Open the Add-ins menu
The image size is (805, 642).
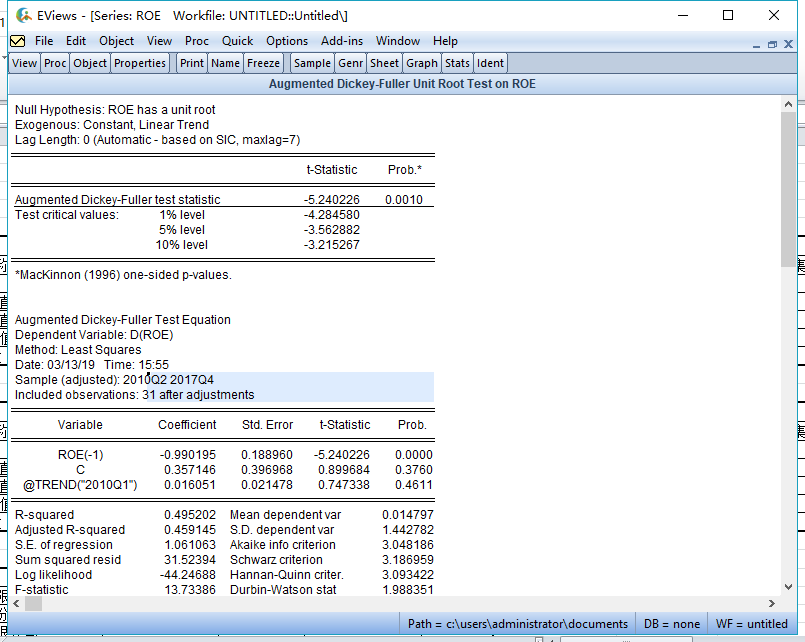click(x=342, y=41)
